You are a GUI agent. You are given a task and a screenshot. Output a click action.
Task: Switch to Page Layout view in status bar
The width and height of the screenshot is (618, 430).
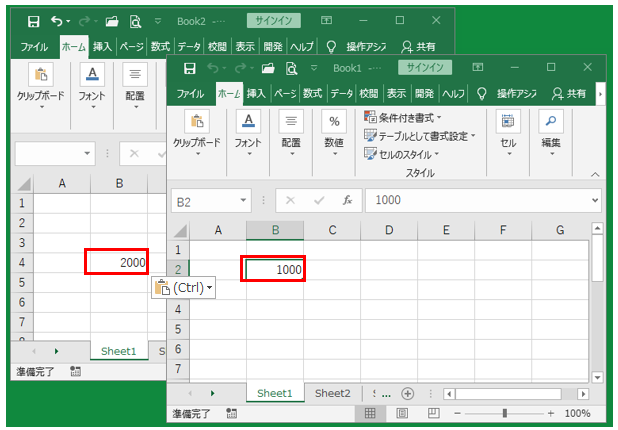click(402, 413)
